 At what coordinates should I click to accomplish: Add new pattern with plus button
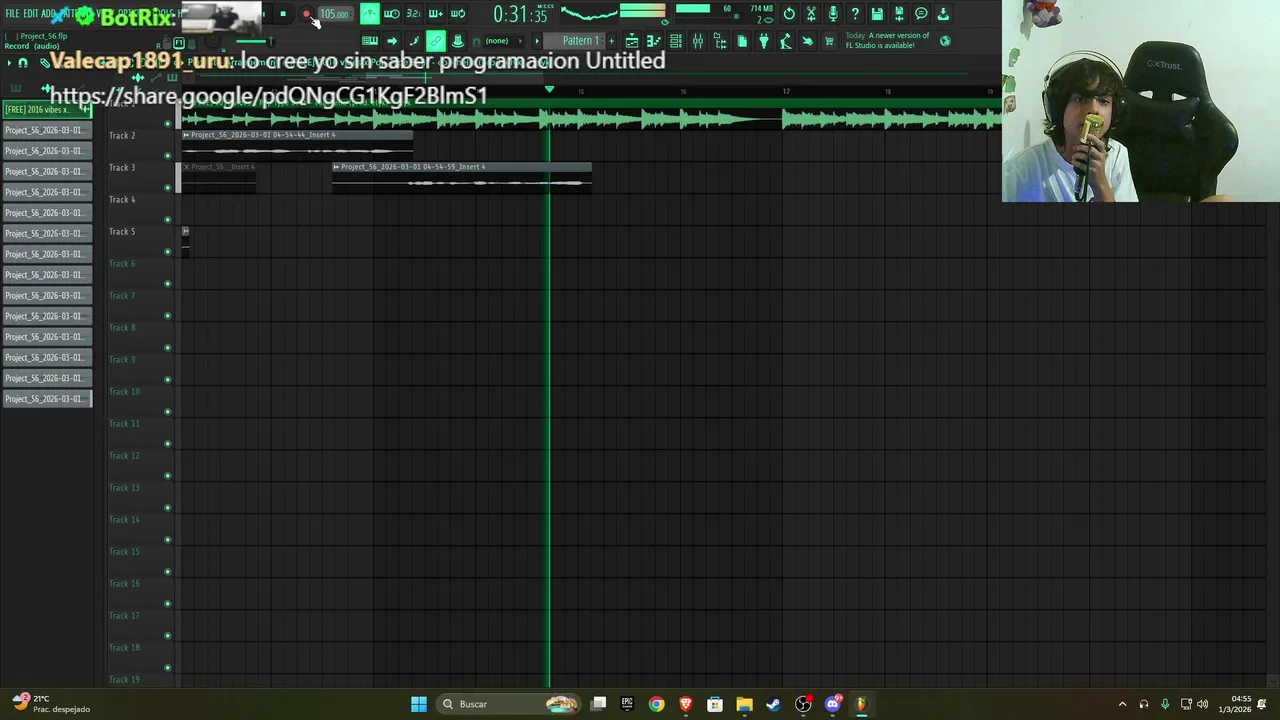pyautogui.click(x=612, y=41)
